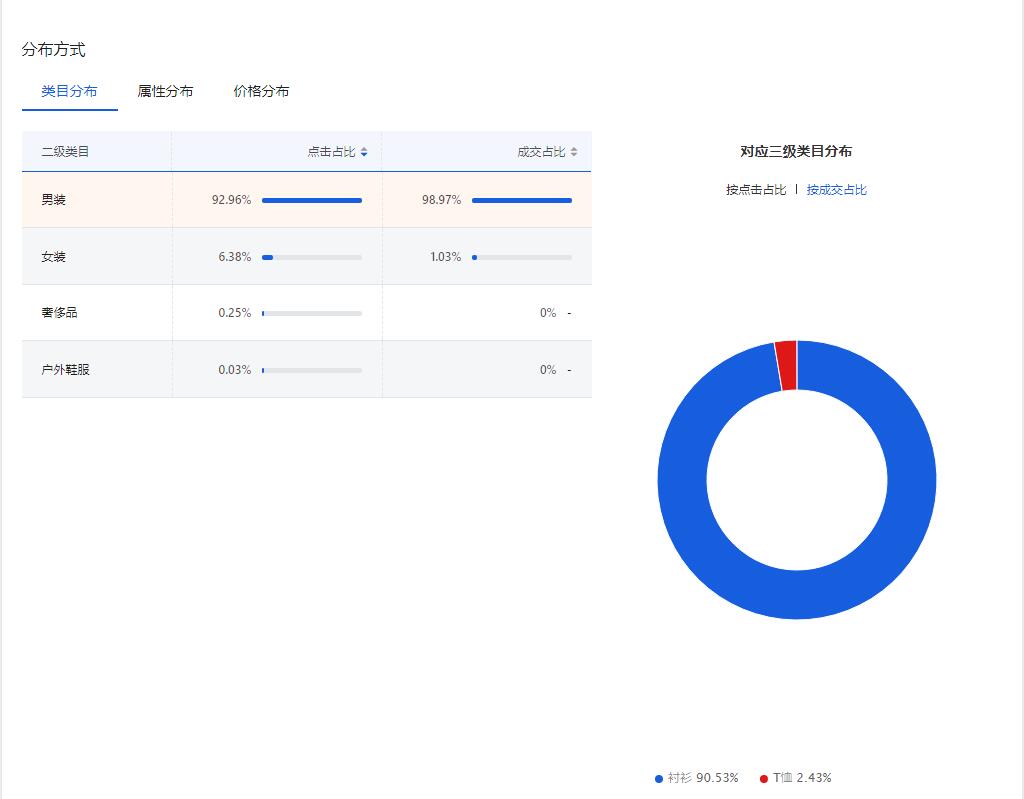
Task: Sort by 点击占比 column arrows
Action: tap(364, 152)
